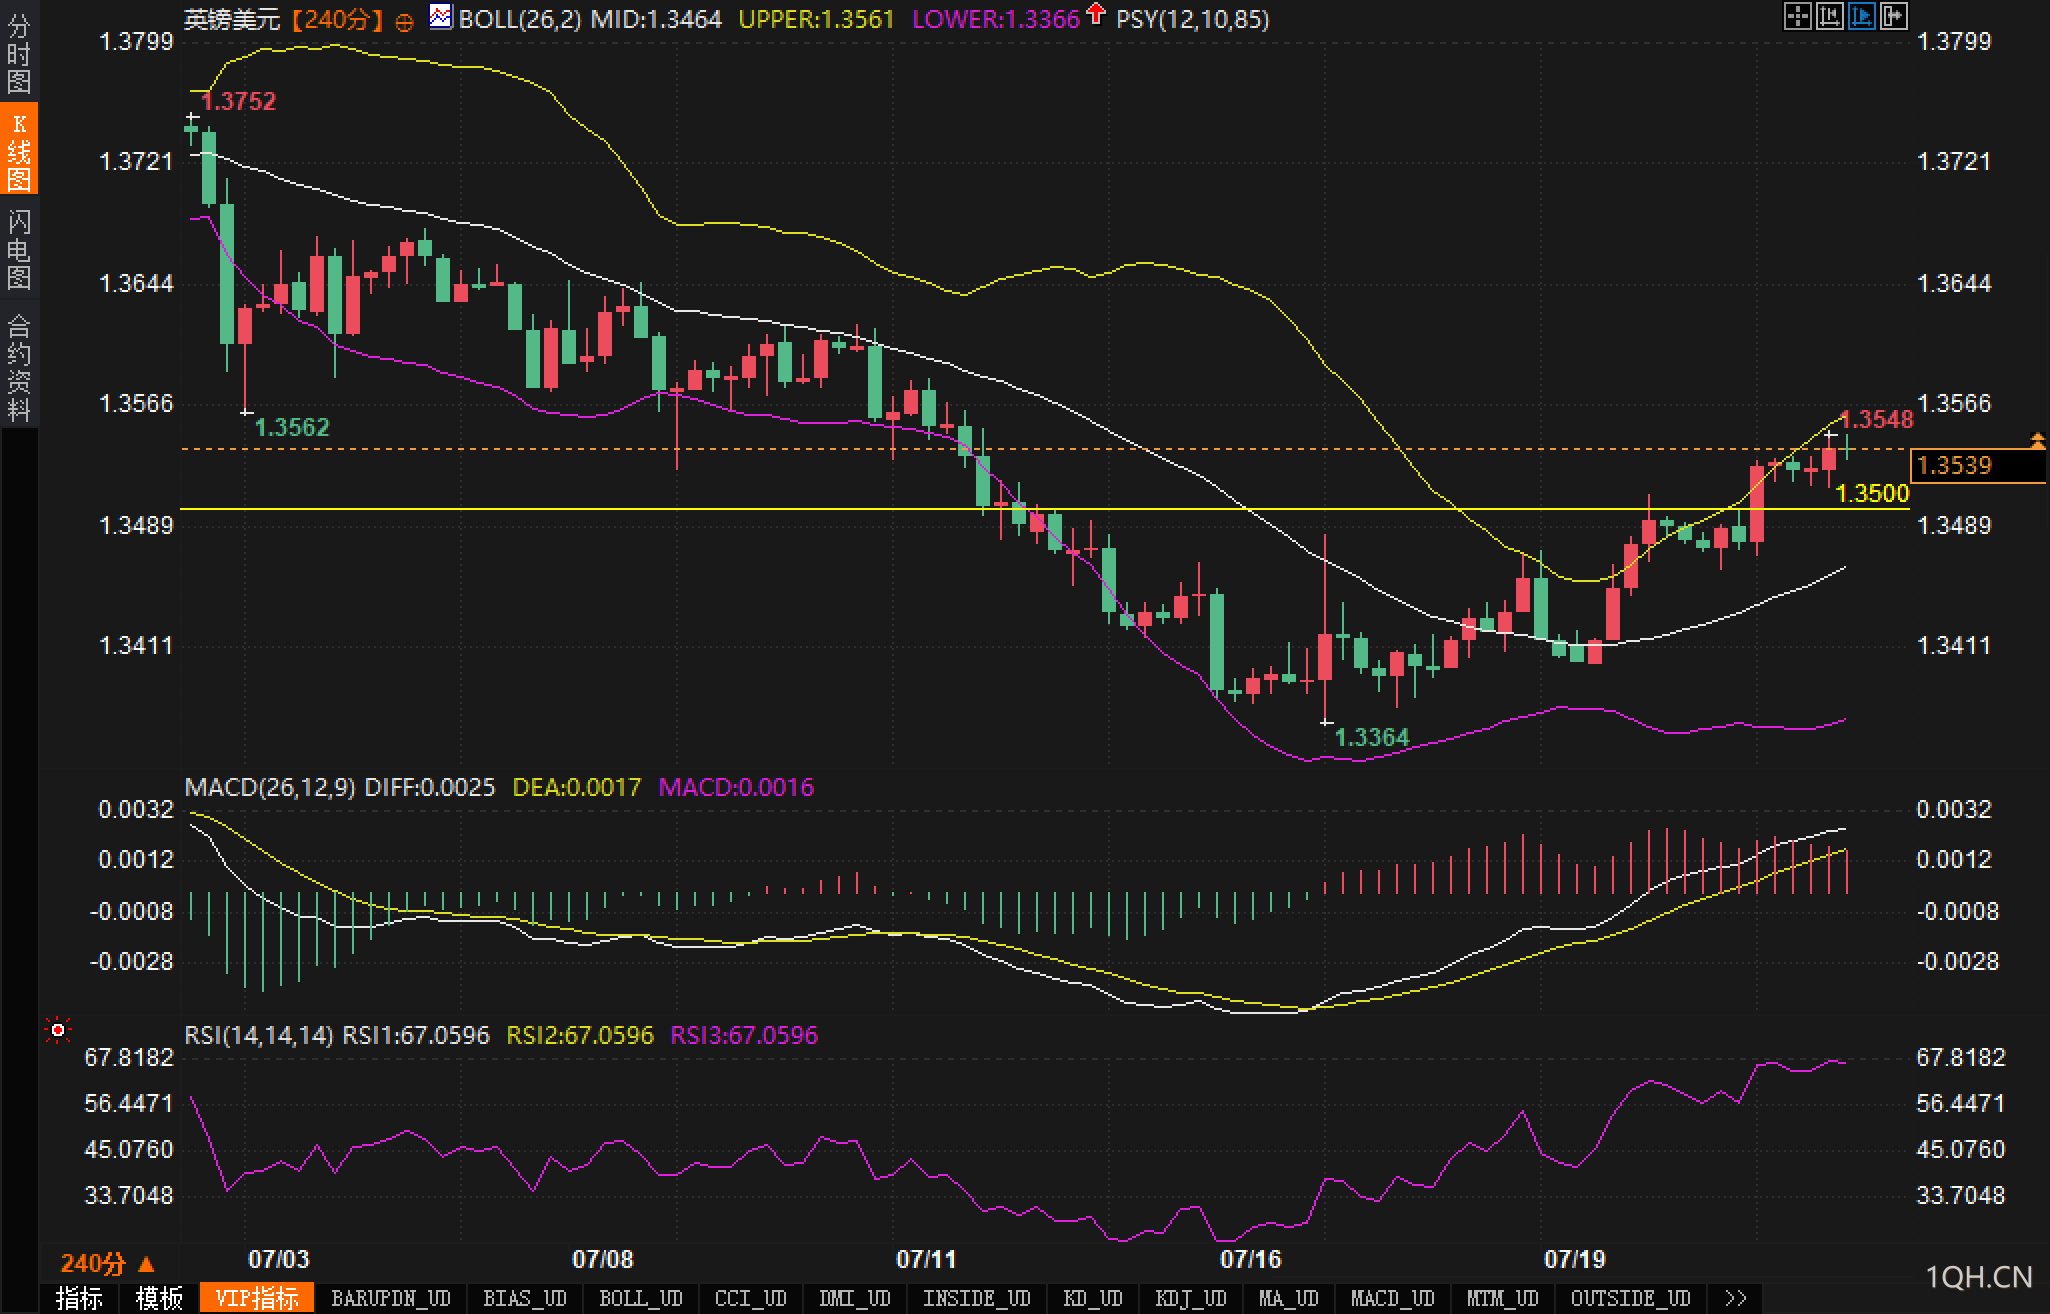Image resolution: width=2050 pixels, height=1314 pixels.
Task: Expand more indicators with the >> arrow
Action: (1736, 1298)
